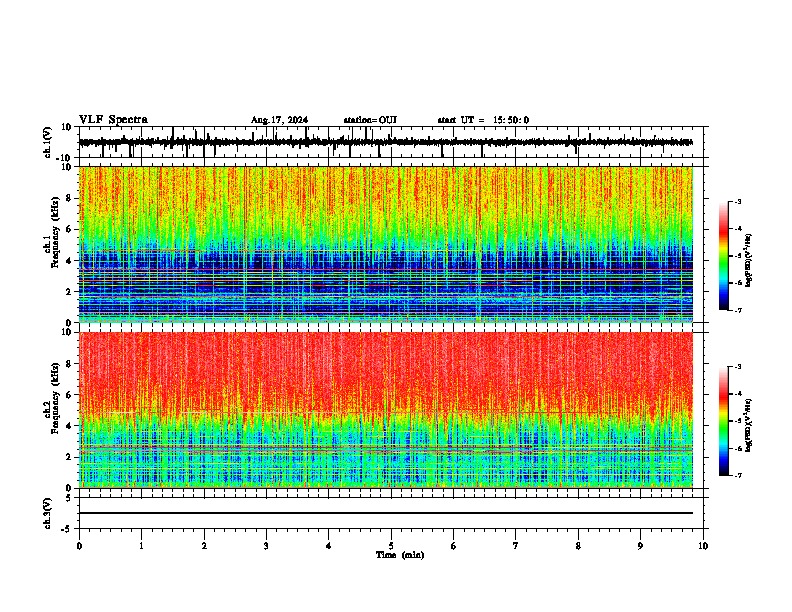This screenshot has width=792, height=612.
Task: Click ch.2 frequency axis tick "4"
Action: (x=70, y=426)
